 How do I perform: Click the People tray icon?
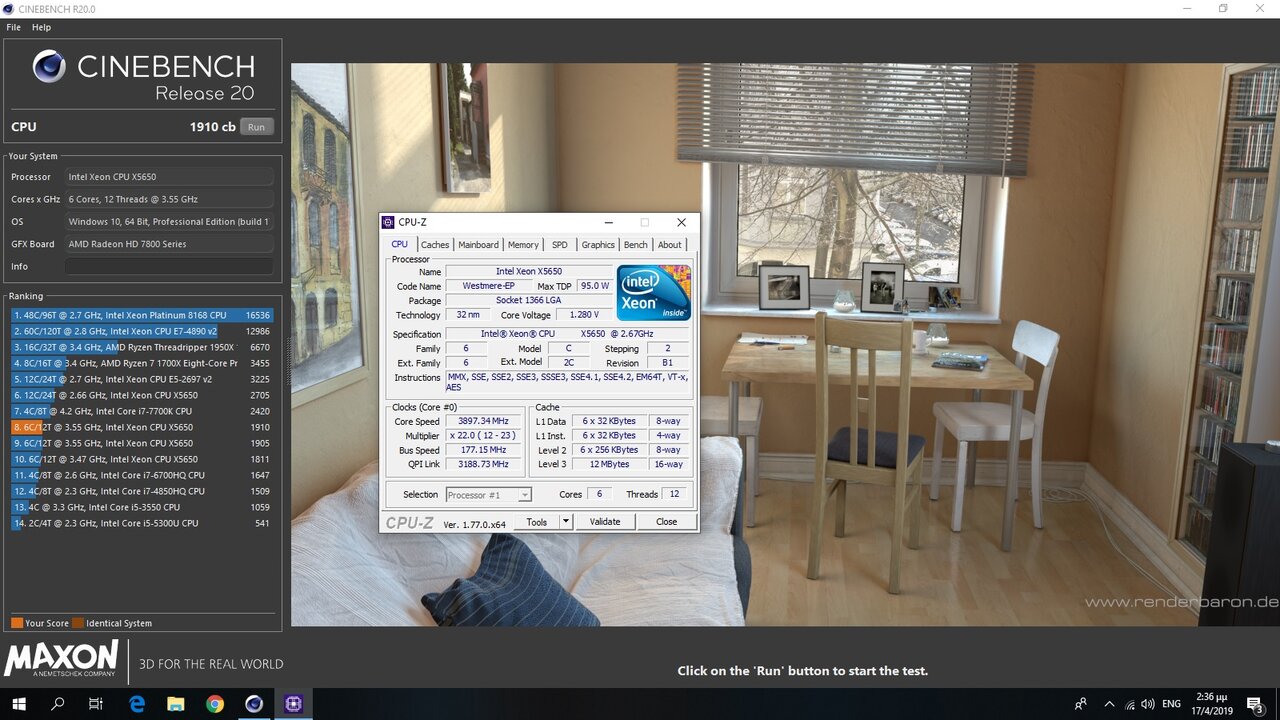(x=1081, y=704)
